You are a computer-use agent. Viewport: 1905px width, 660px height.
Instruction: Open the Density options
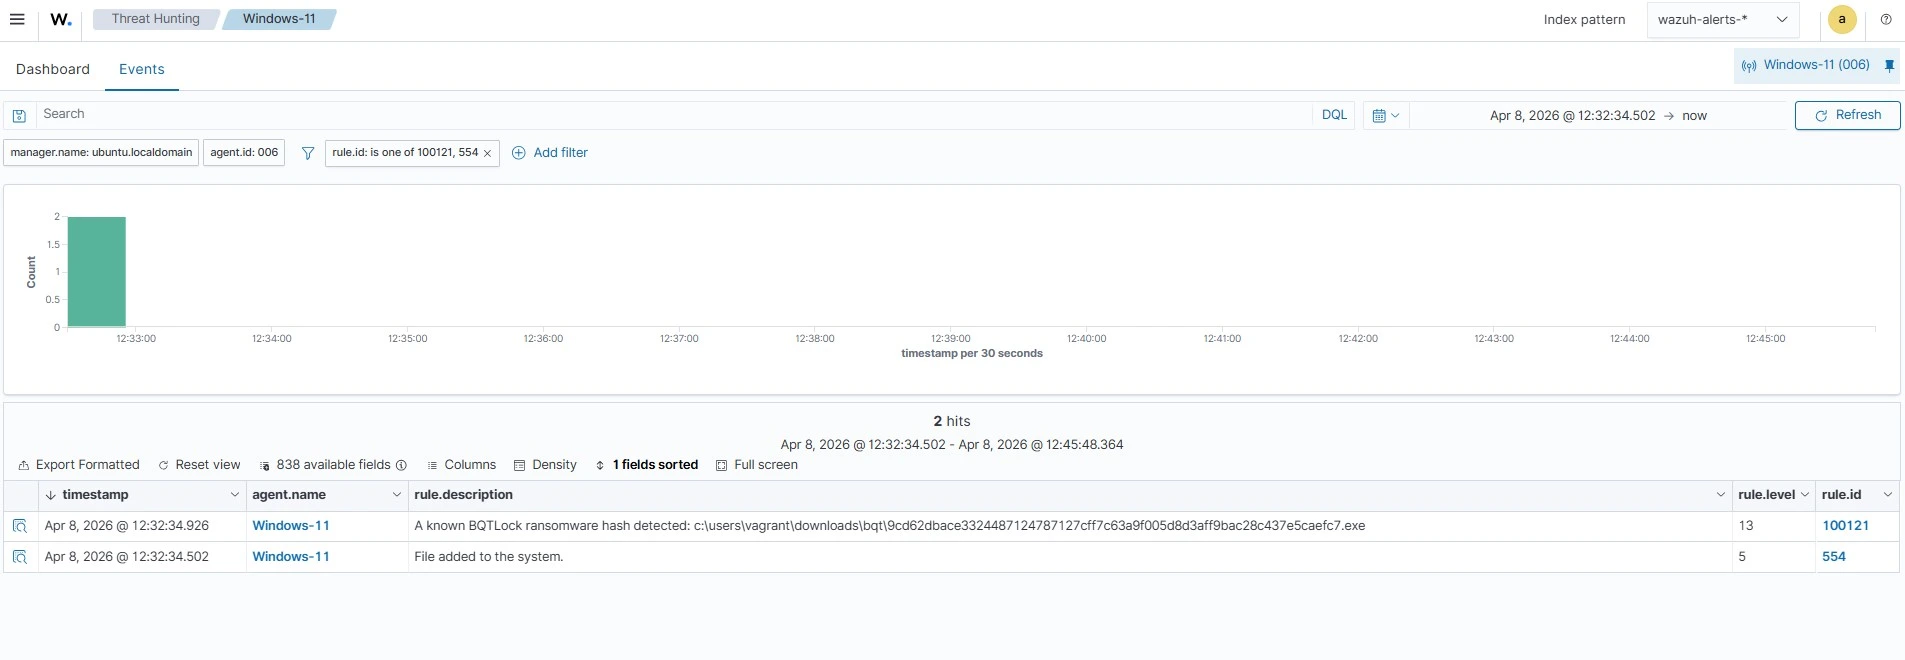[x=545, y=465]
